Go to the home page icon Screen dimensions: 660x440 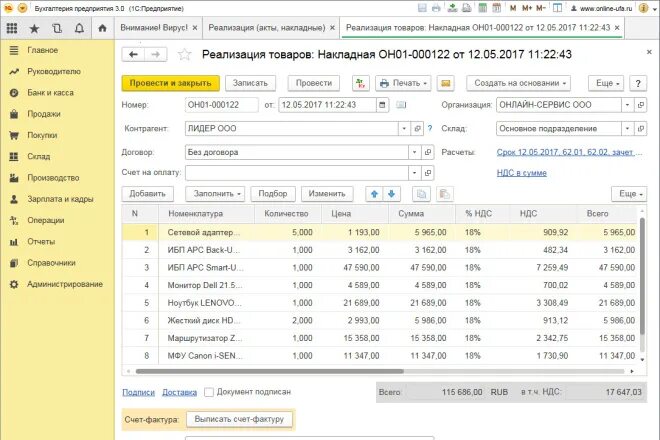click(x=102, y=28)
